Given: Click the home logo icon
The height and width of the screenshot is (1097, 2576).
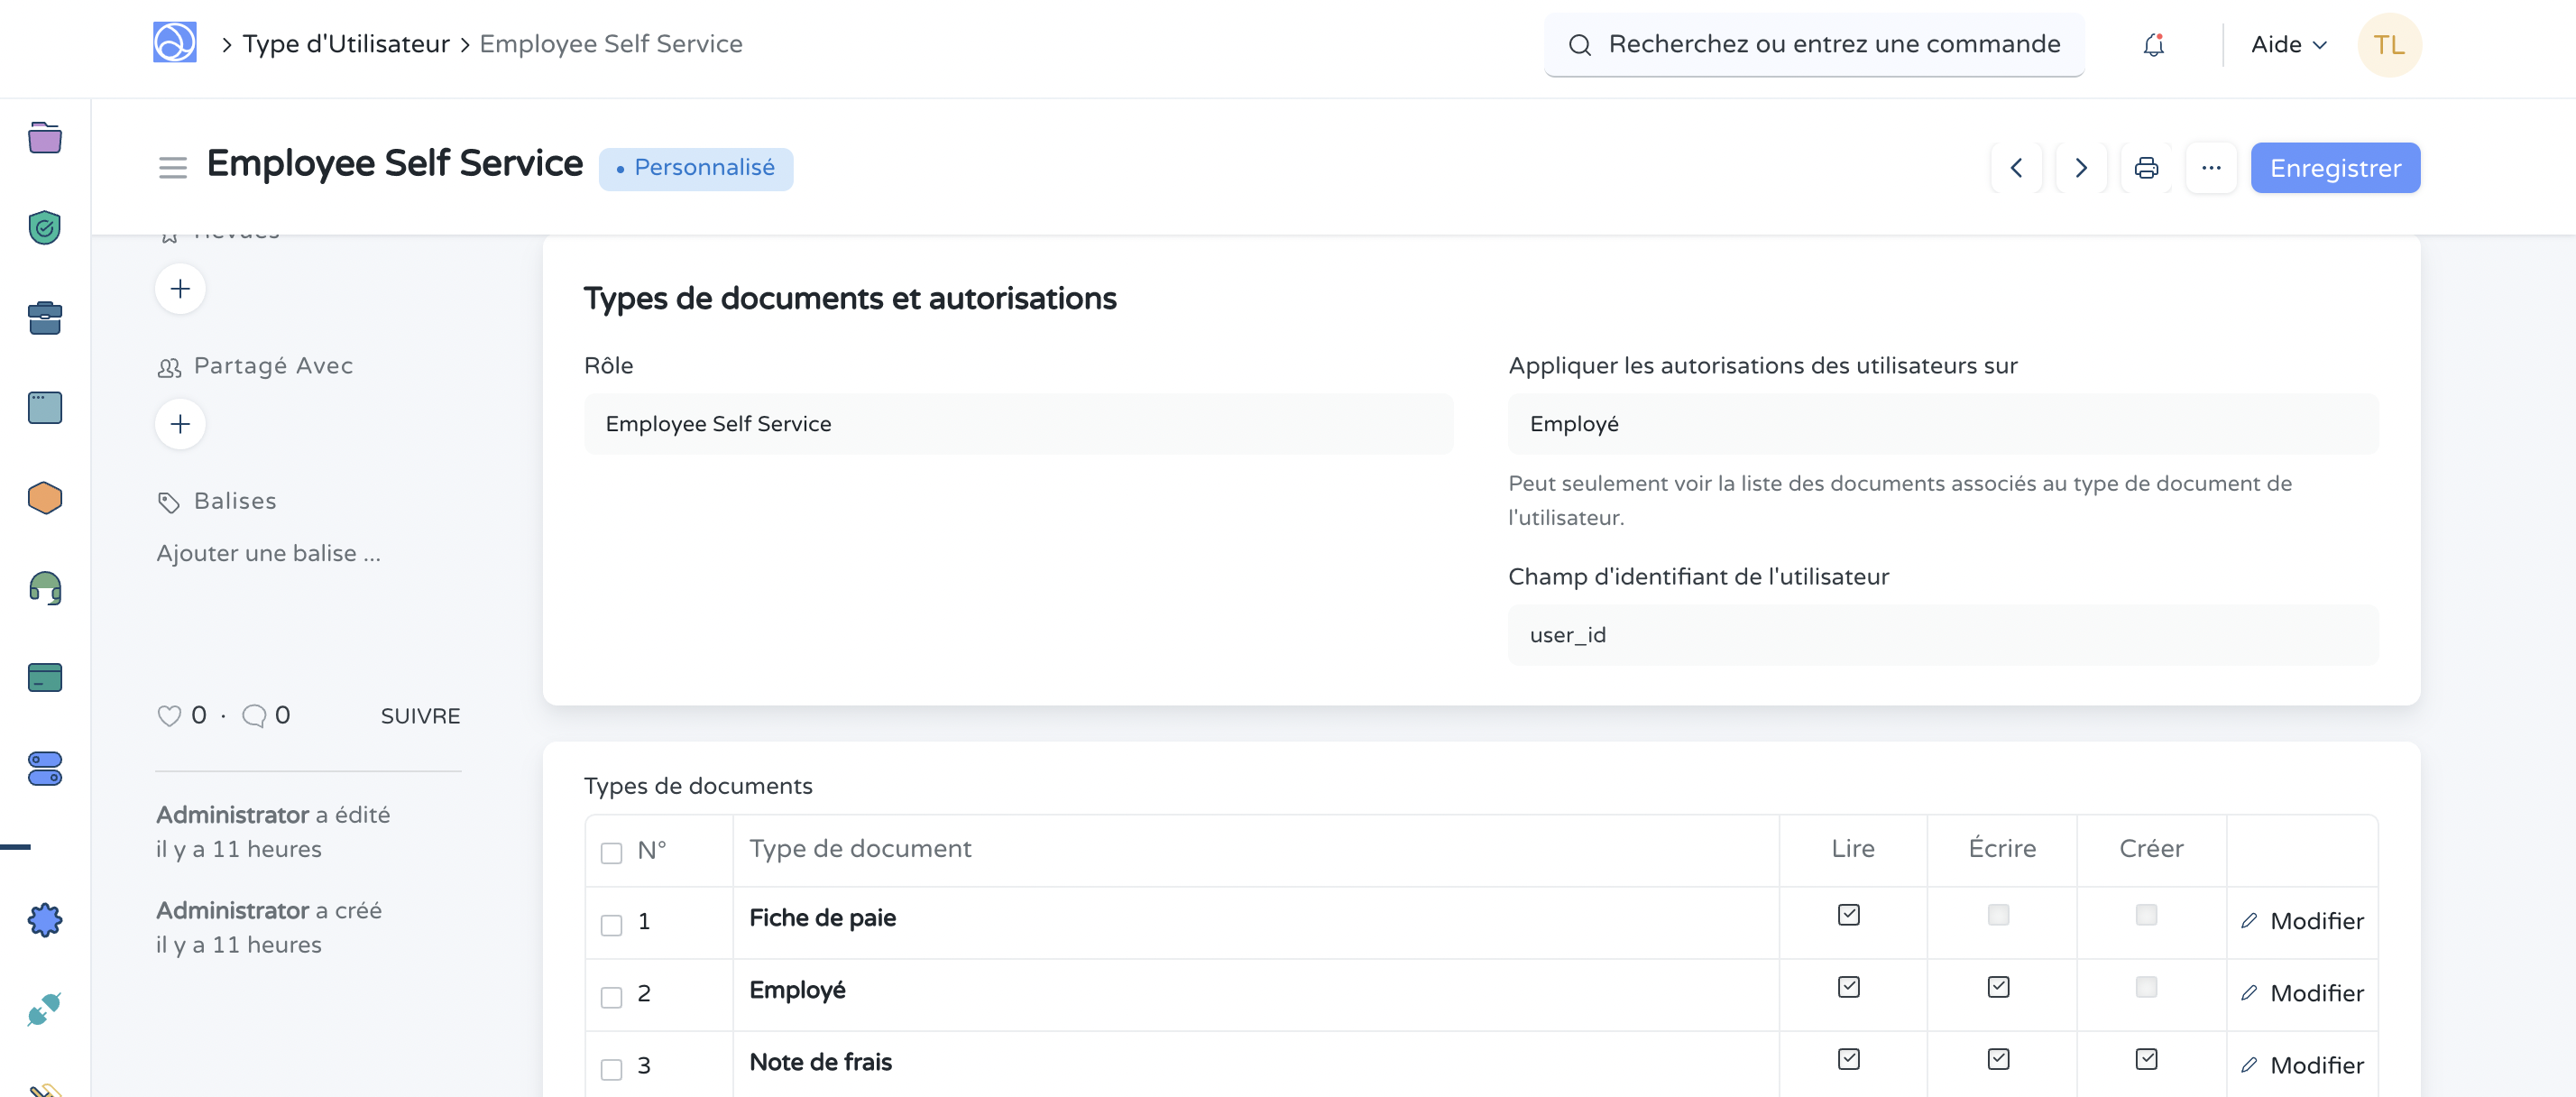Looking at the screenshot, I should [x=174, y=43].
